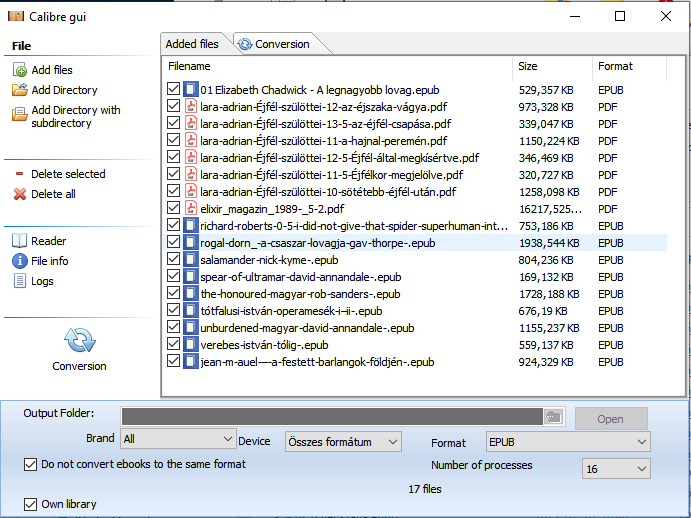Switch to the Added files tab
Viewport: 691px width, 518px height.
(192, 44)
